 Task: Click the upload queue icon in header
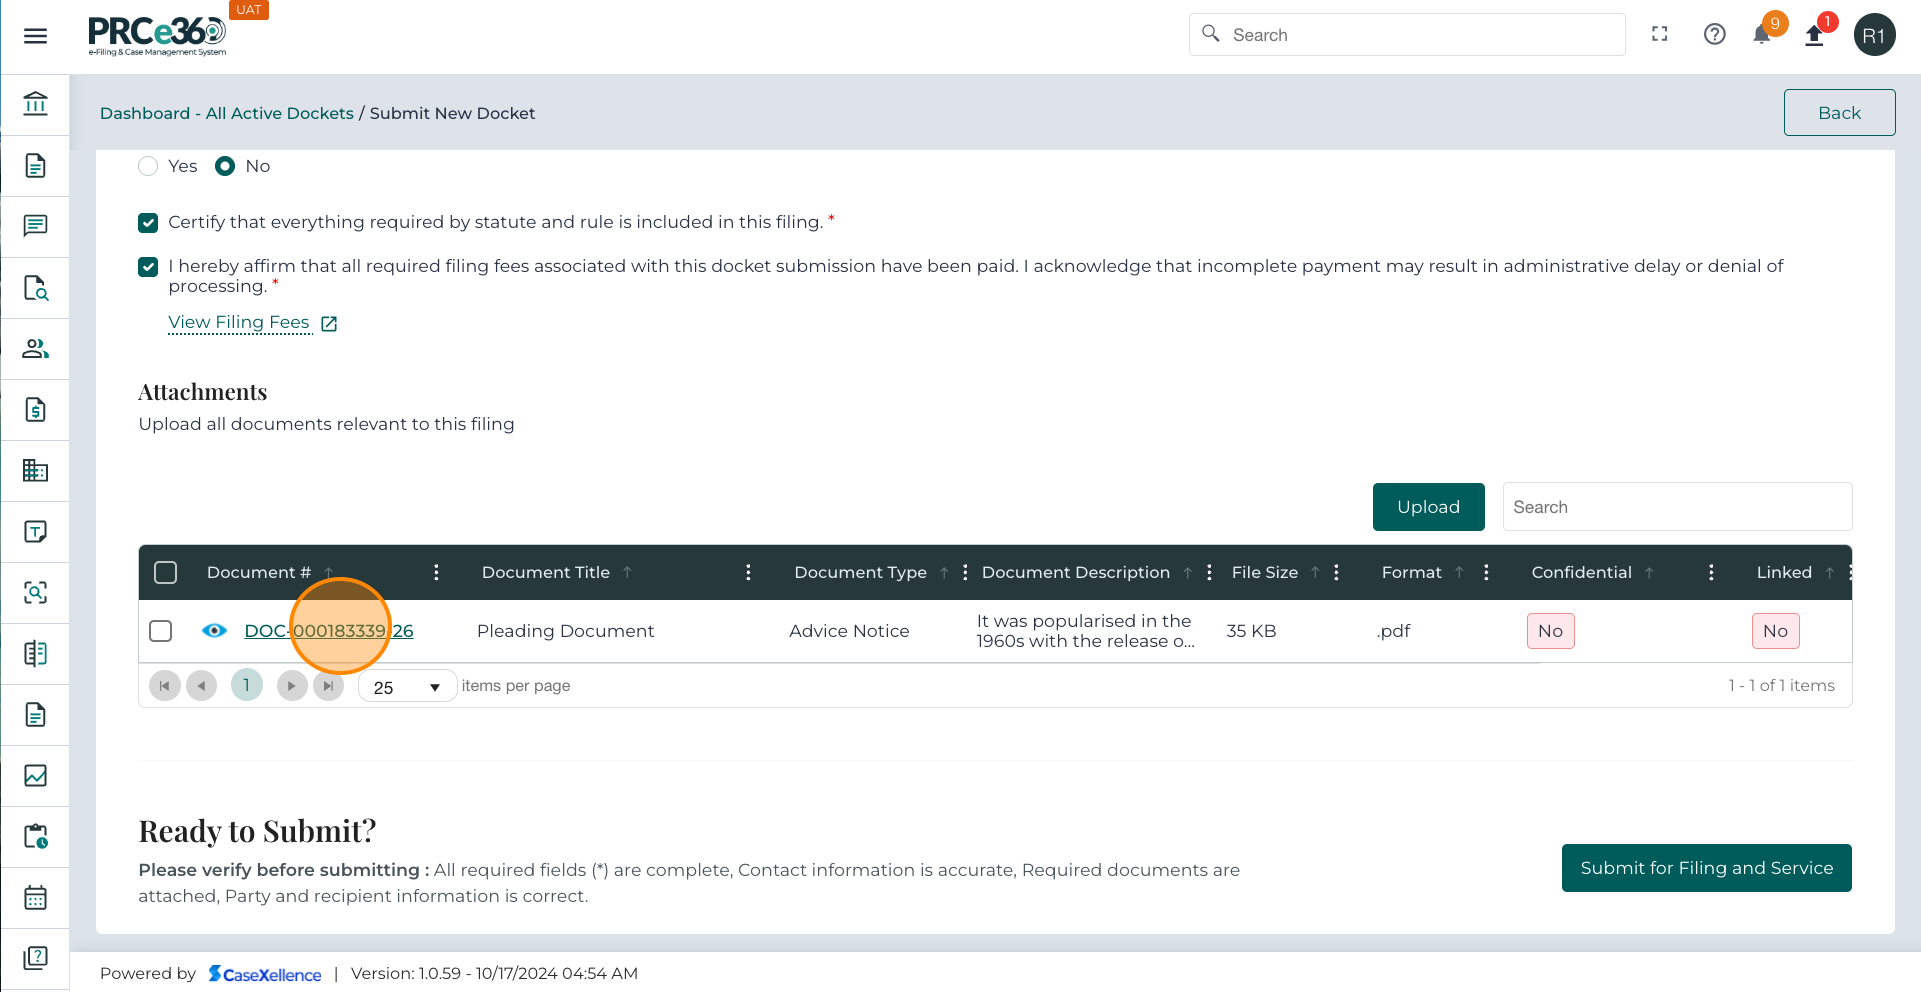pos(1814,36)
